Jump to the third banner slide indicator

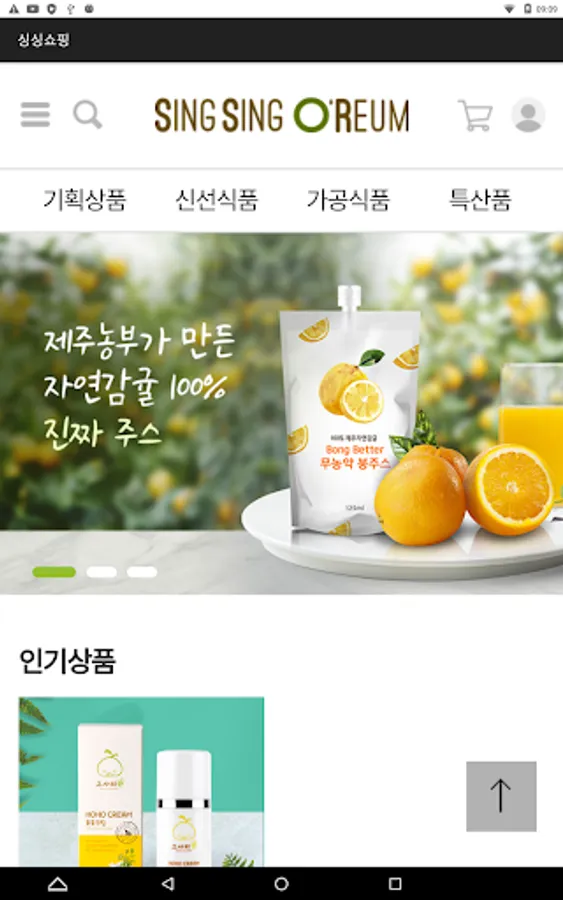[x=142, y=572]
